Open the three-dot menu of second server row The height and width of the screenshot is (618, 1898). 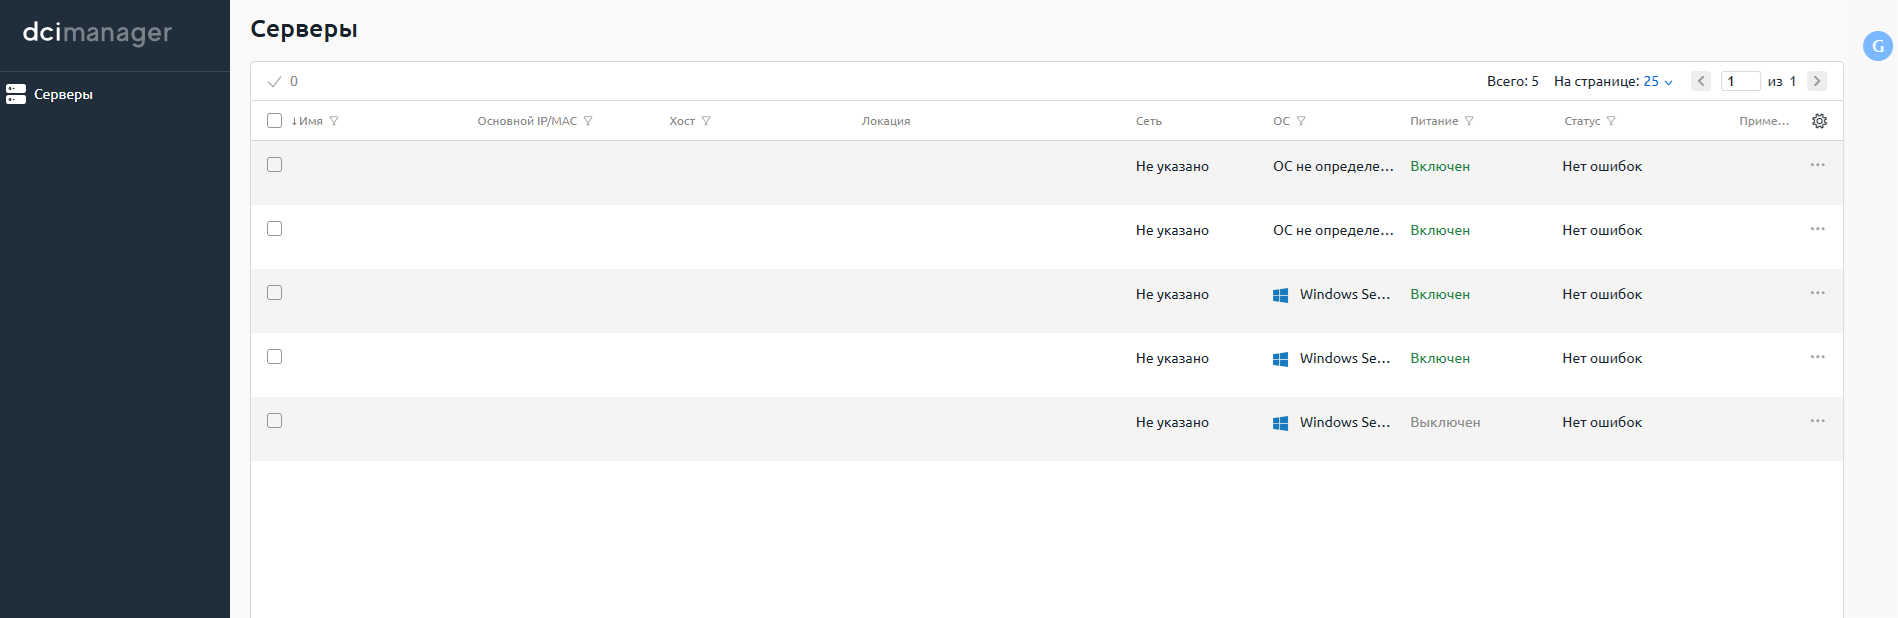click(x=1817, y=229)
